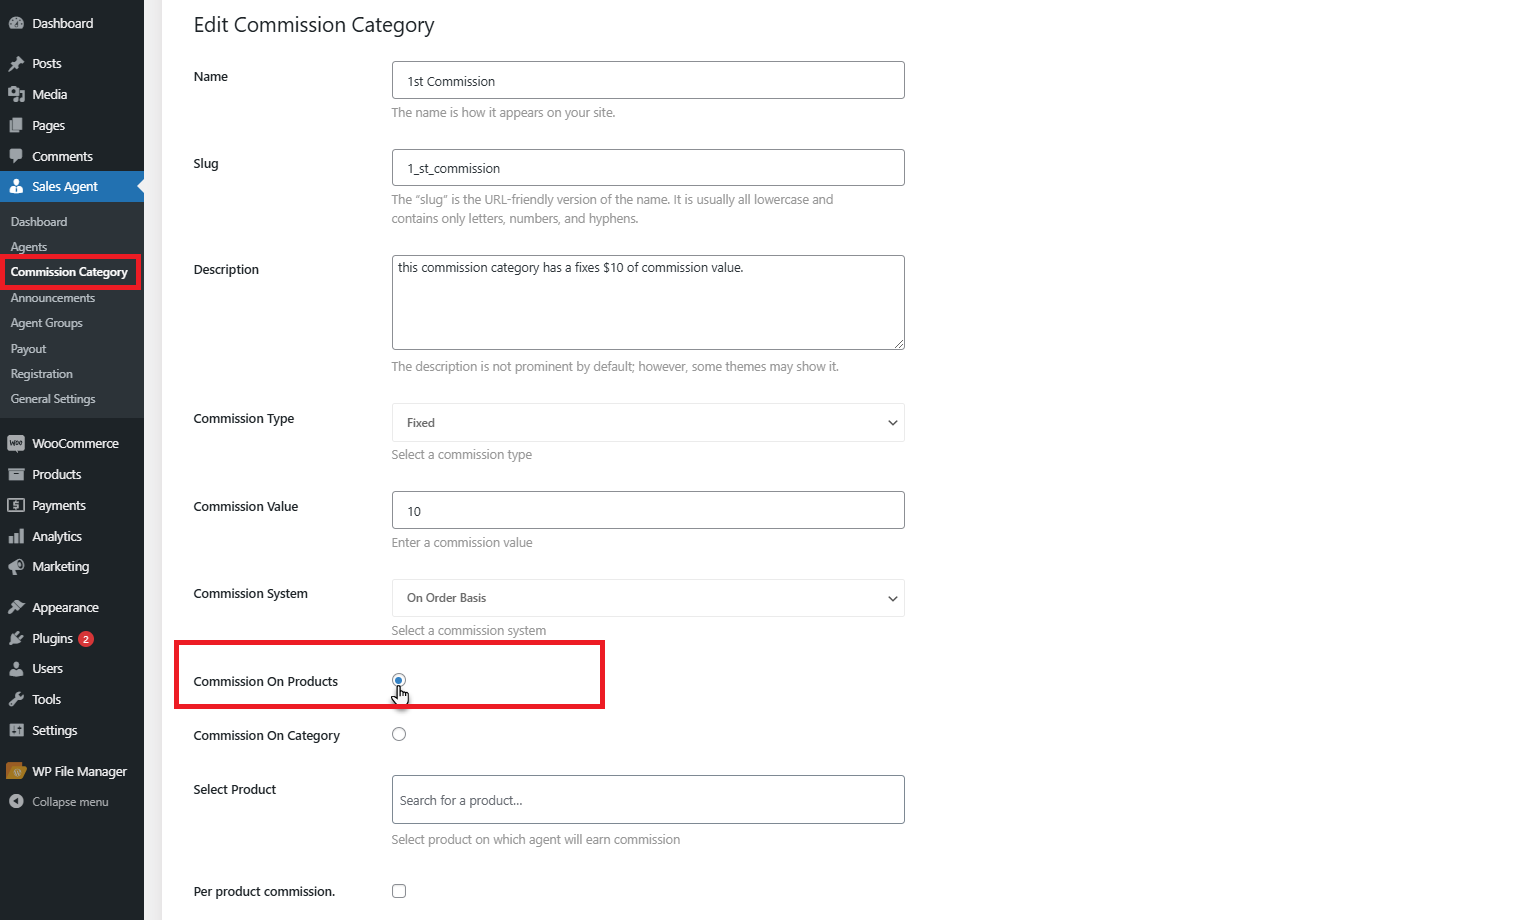Go to Agent Groups submenu item
Screen dimensions: 1521x920
pos(47,323)
